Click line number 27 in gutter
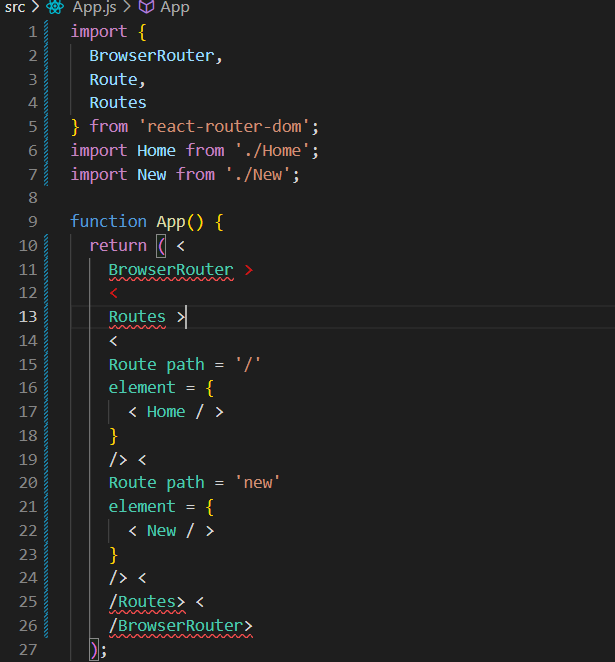The image size is (615, 662). pyautogui.click(x=28, y=649)
